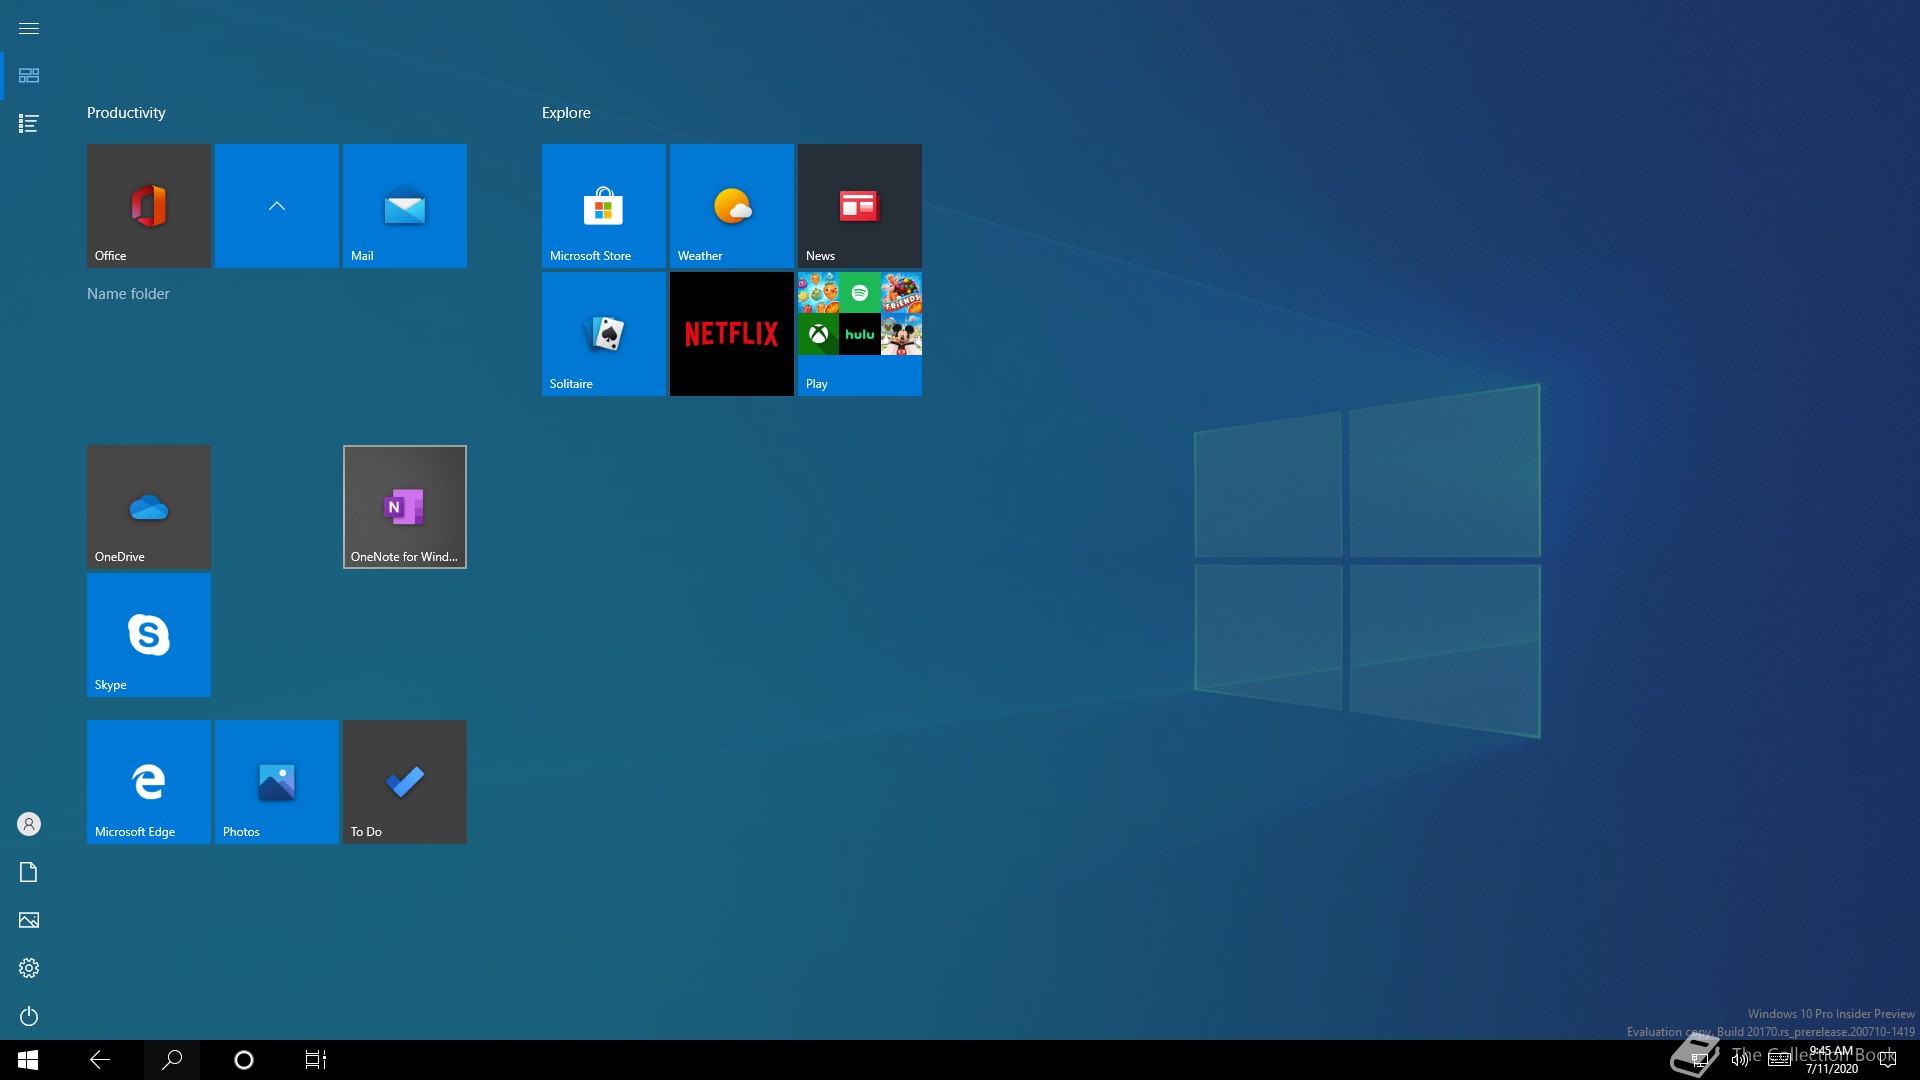The height and width of the screenshot is (1080, 1920).
Task: Launch Microsoft Store tile
Action: tap(603, 205)
